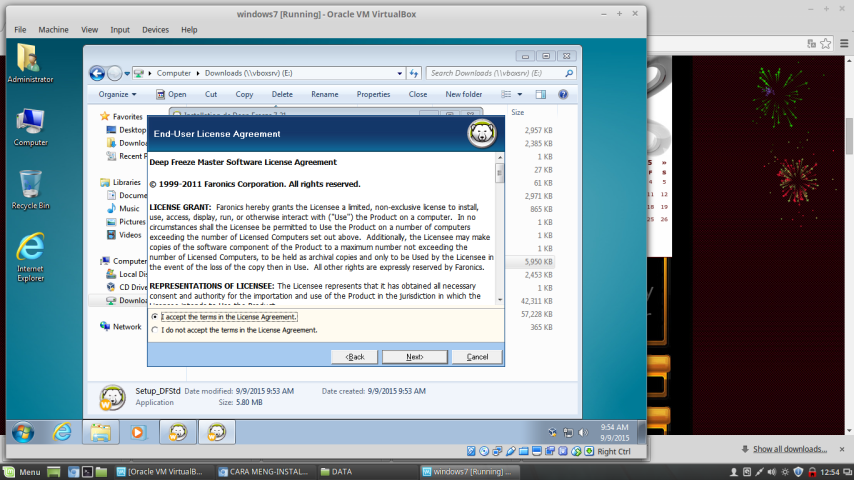Click the Explorer back navigation arrow
The width and height of the screenshot is (854, 480).
(x=97, y=73)
